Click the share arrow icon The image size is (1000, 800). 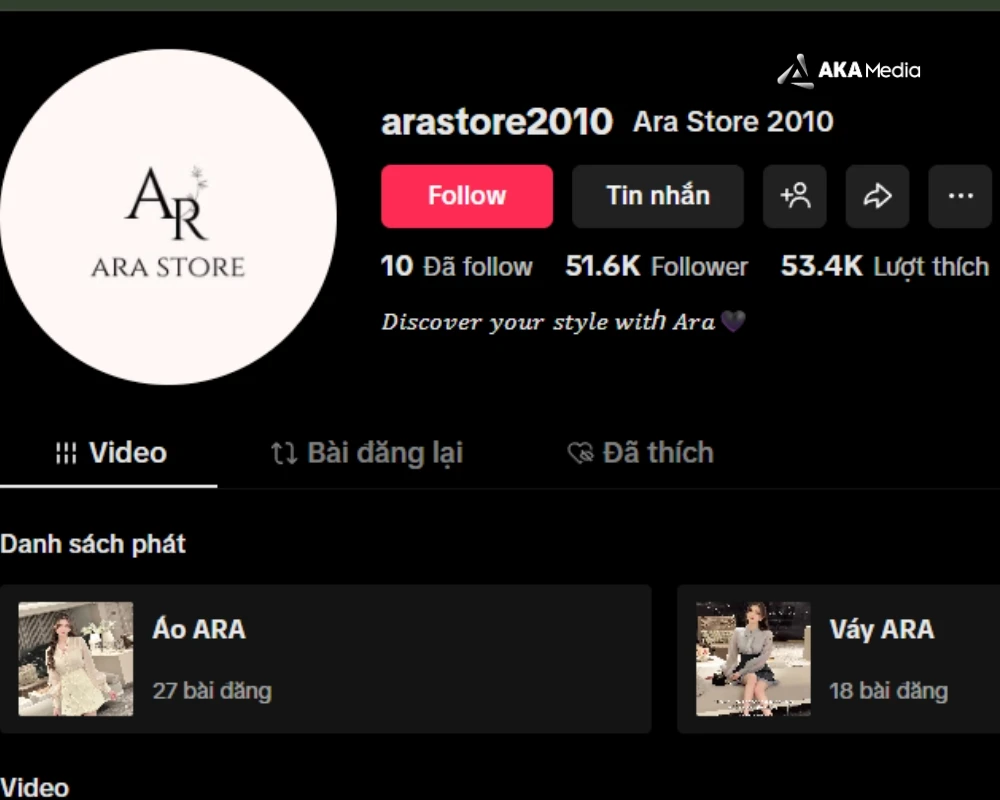click(877, 196)
